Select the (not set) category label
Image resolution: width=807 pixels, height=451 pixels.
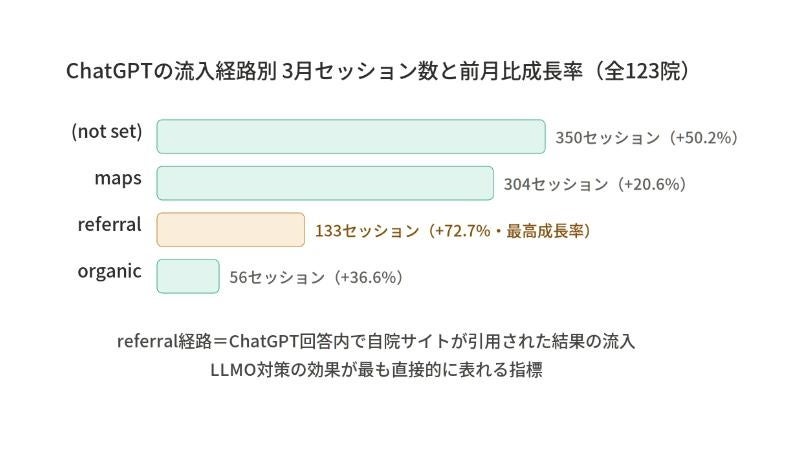[107, 132]
